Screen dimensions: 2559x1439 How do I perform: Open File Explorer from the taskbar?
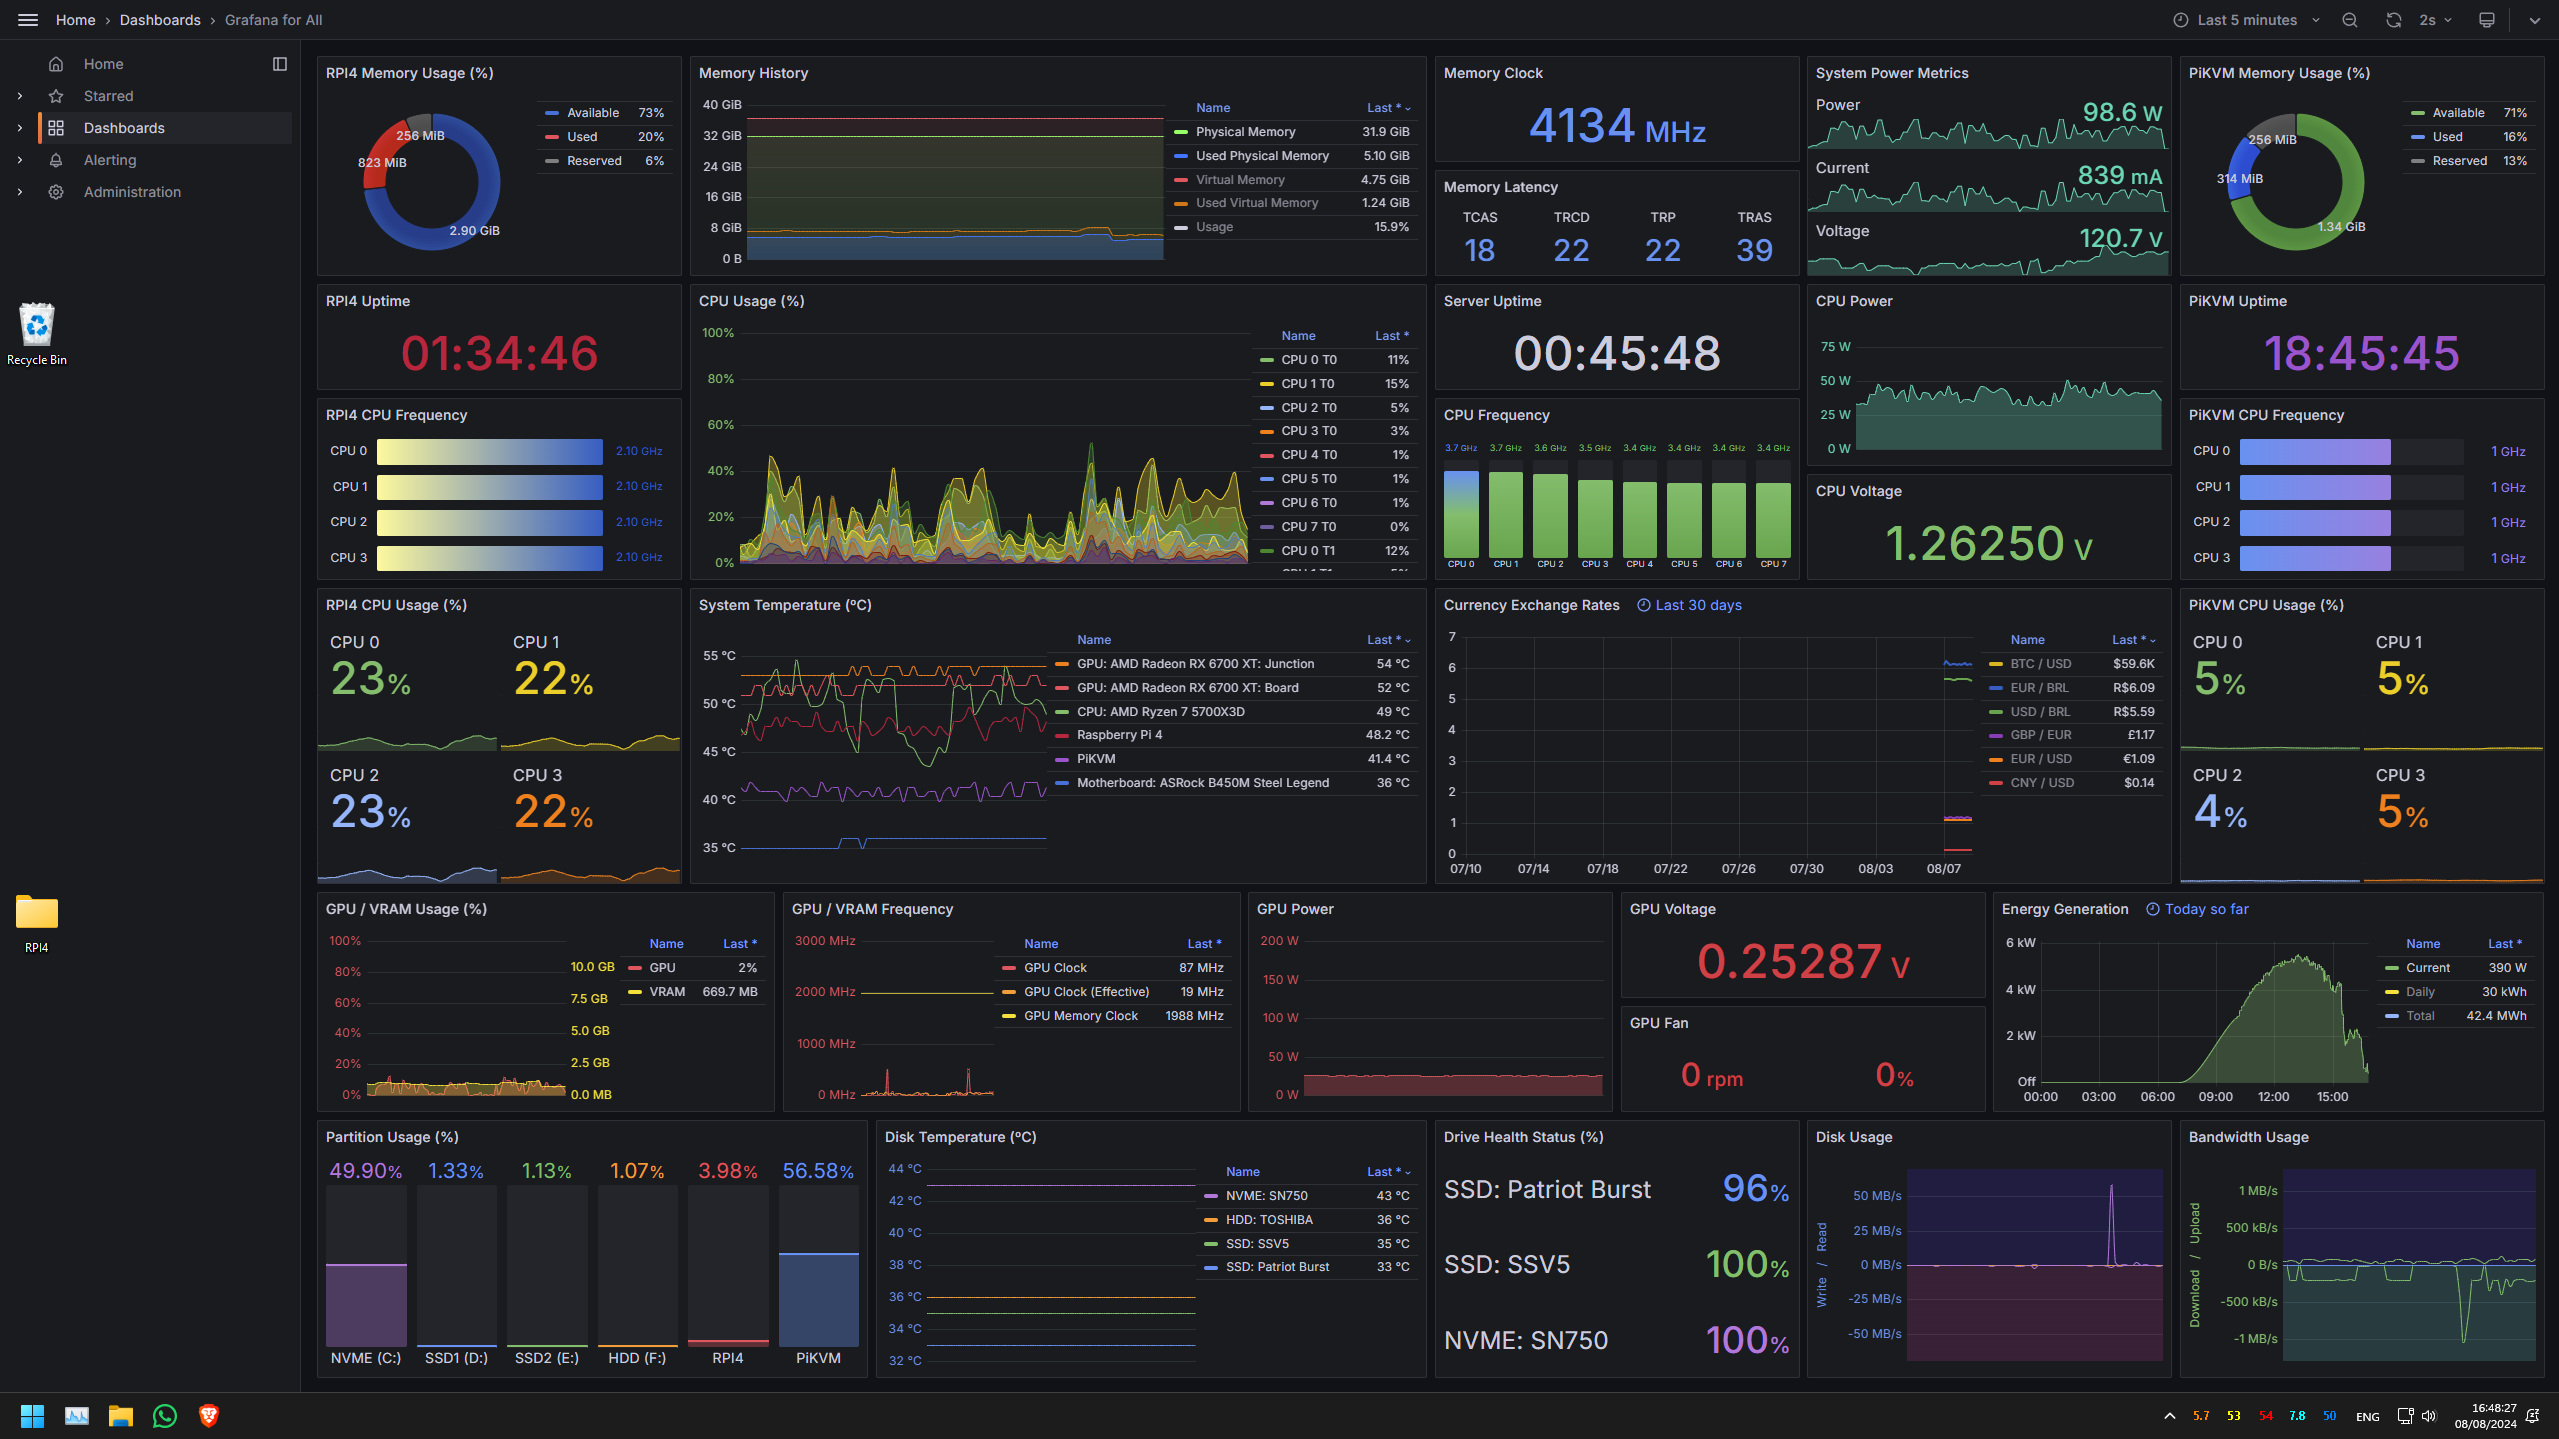121,1416
